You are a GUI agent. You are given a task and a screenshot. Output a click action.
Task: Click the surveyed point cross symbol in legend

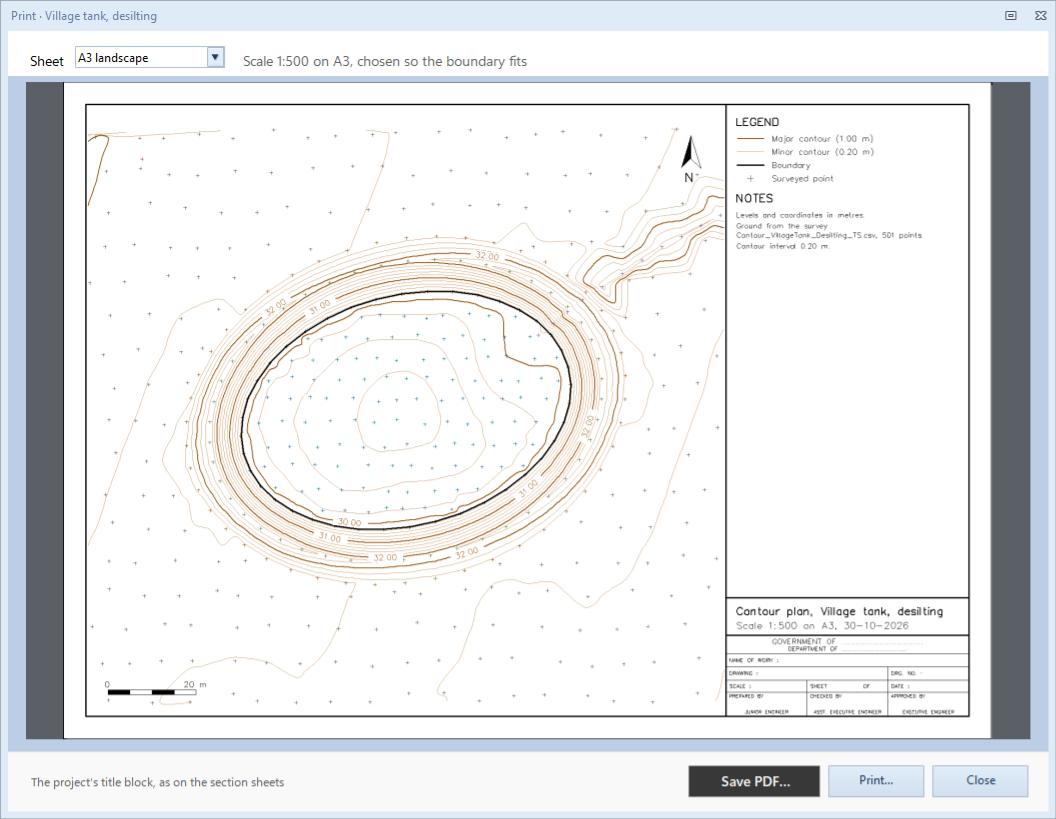click(x=750, y=178)
